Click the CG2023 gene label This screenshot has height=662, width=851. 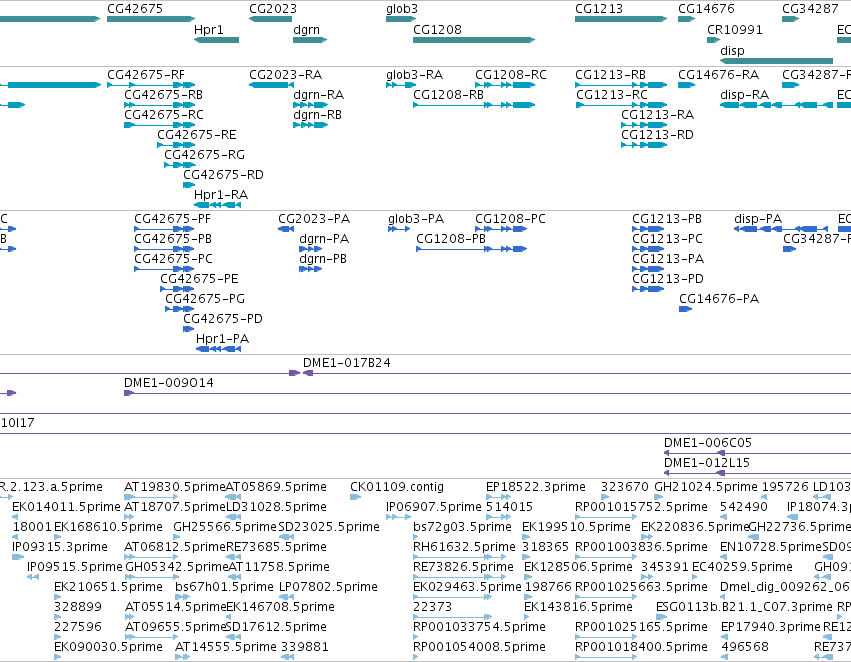[273, 9]
